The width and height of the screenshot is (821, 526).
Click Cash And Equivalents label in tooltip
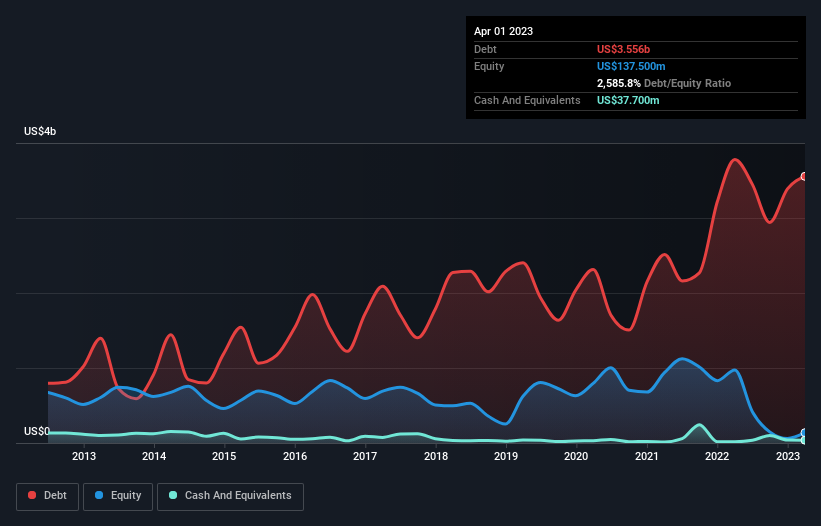click(527, 100)
